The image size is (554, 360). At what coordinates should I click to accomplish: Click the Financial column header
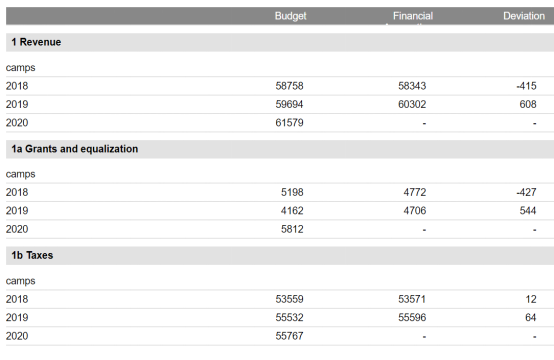[413, 16]
